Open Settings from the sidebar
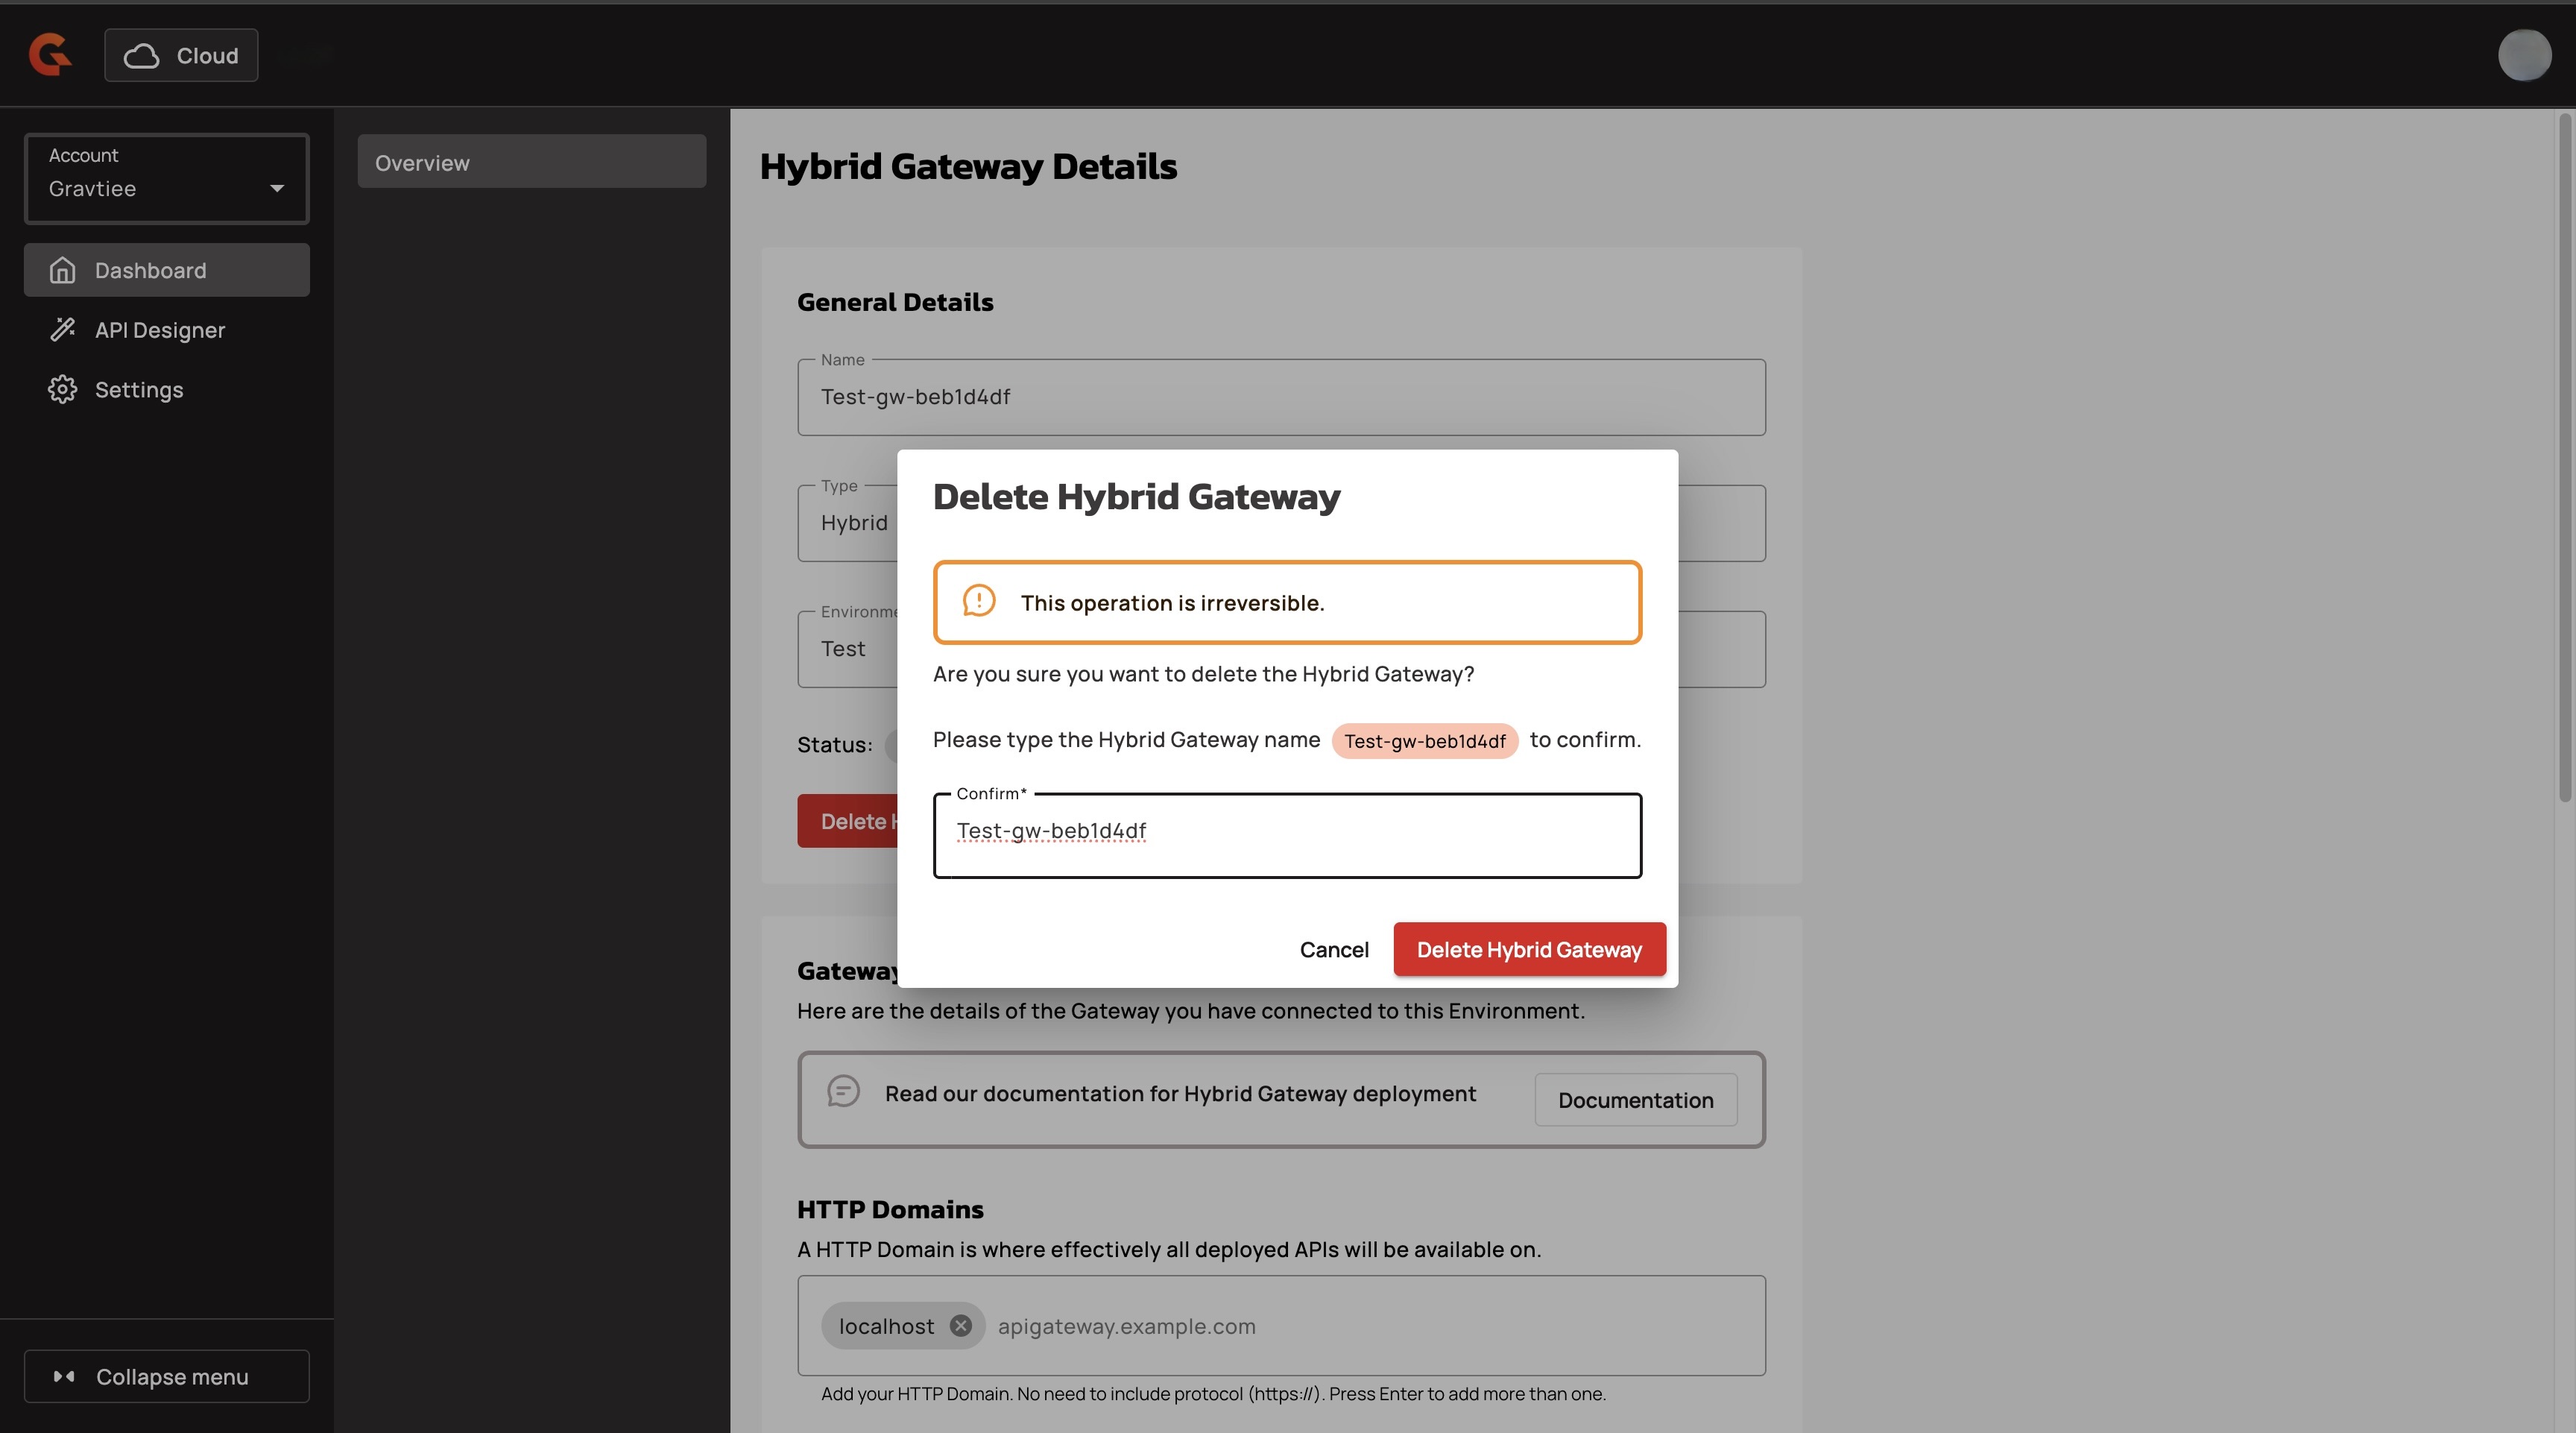This screenshot has height=1433, width=2576. click(138, 389)
